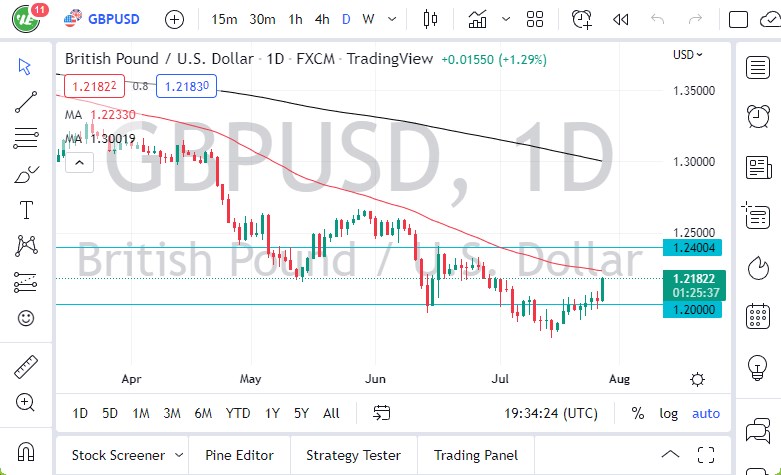This screenshot has width=781, height=475.
Task: Click the 1.20000 price level label
Action: tap(695, 310)
